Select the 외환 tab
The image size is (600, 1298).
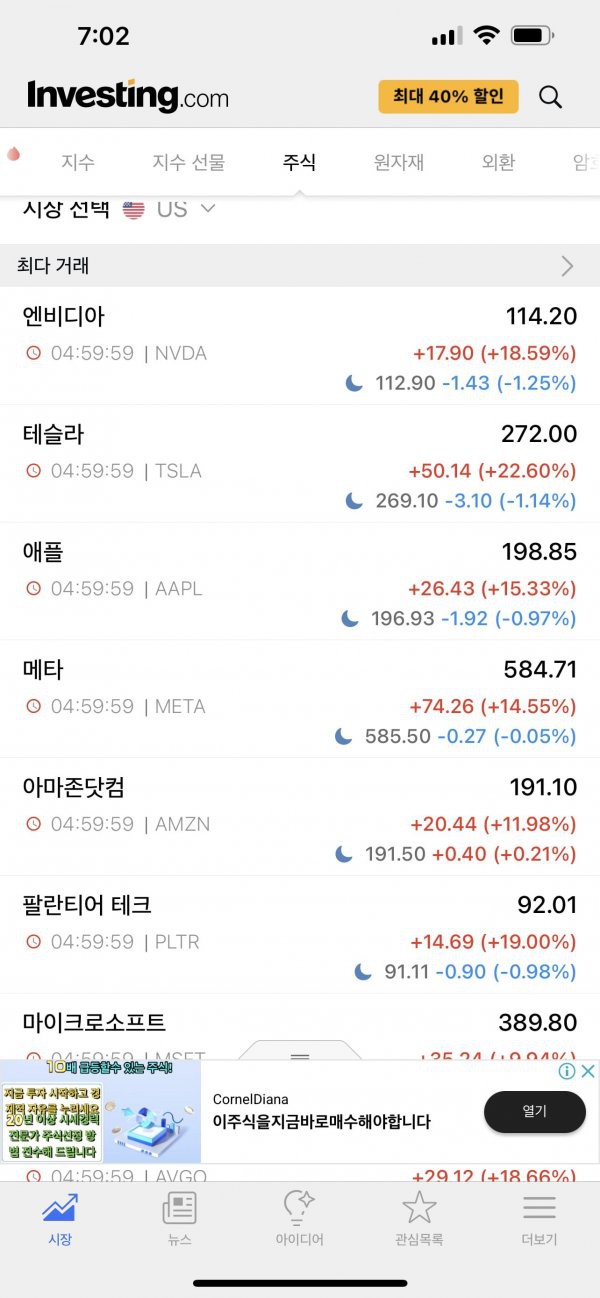coord(498,162)
